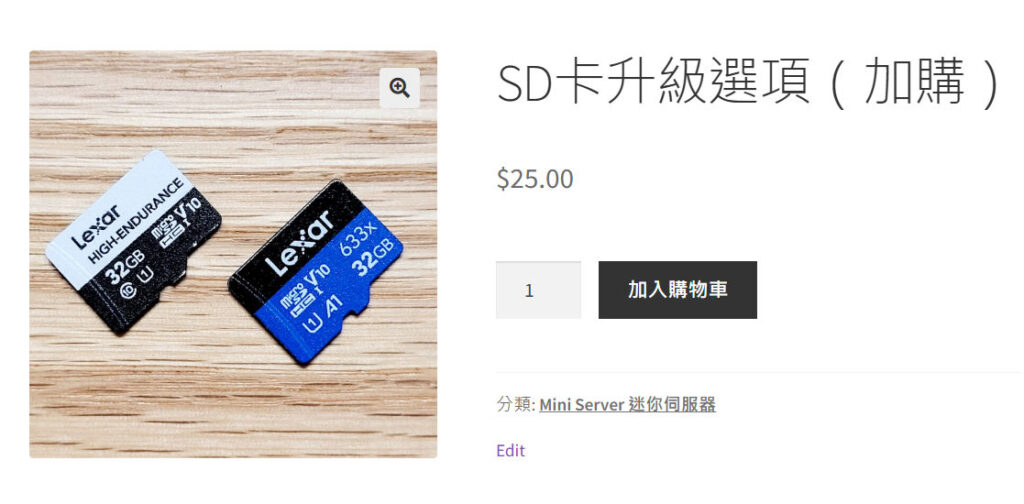Open the Mini Server 迷你伺服器 category link
Viewport: 1024px width, 504px height.
click(x=627, y=404)
